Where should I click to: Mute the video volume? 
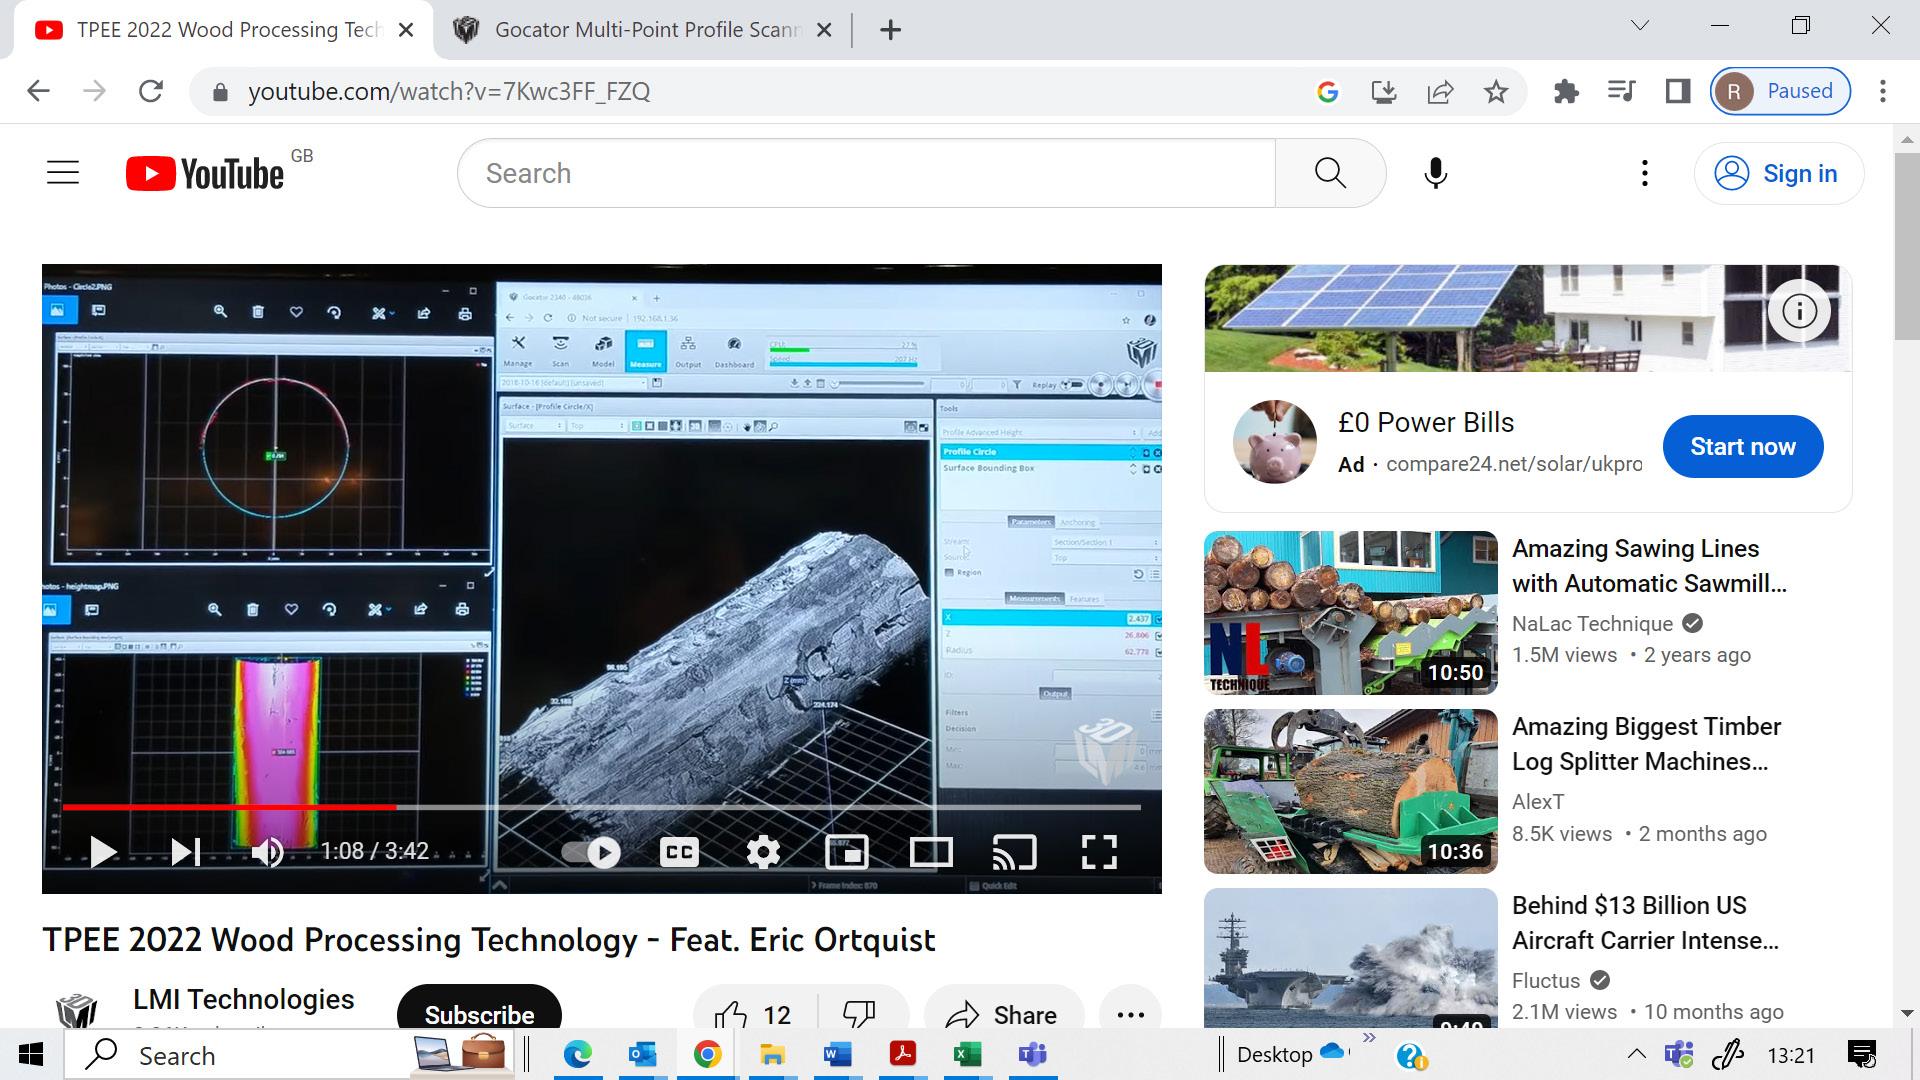point(267,852)
